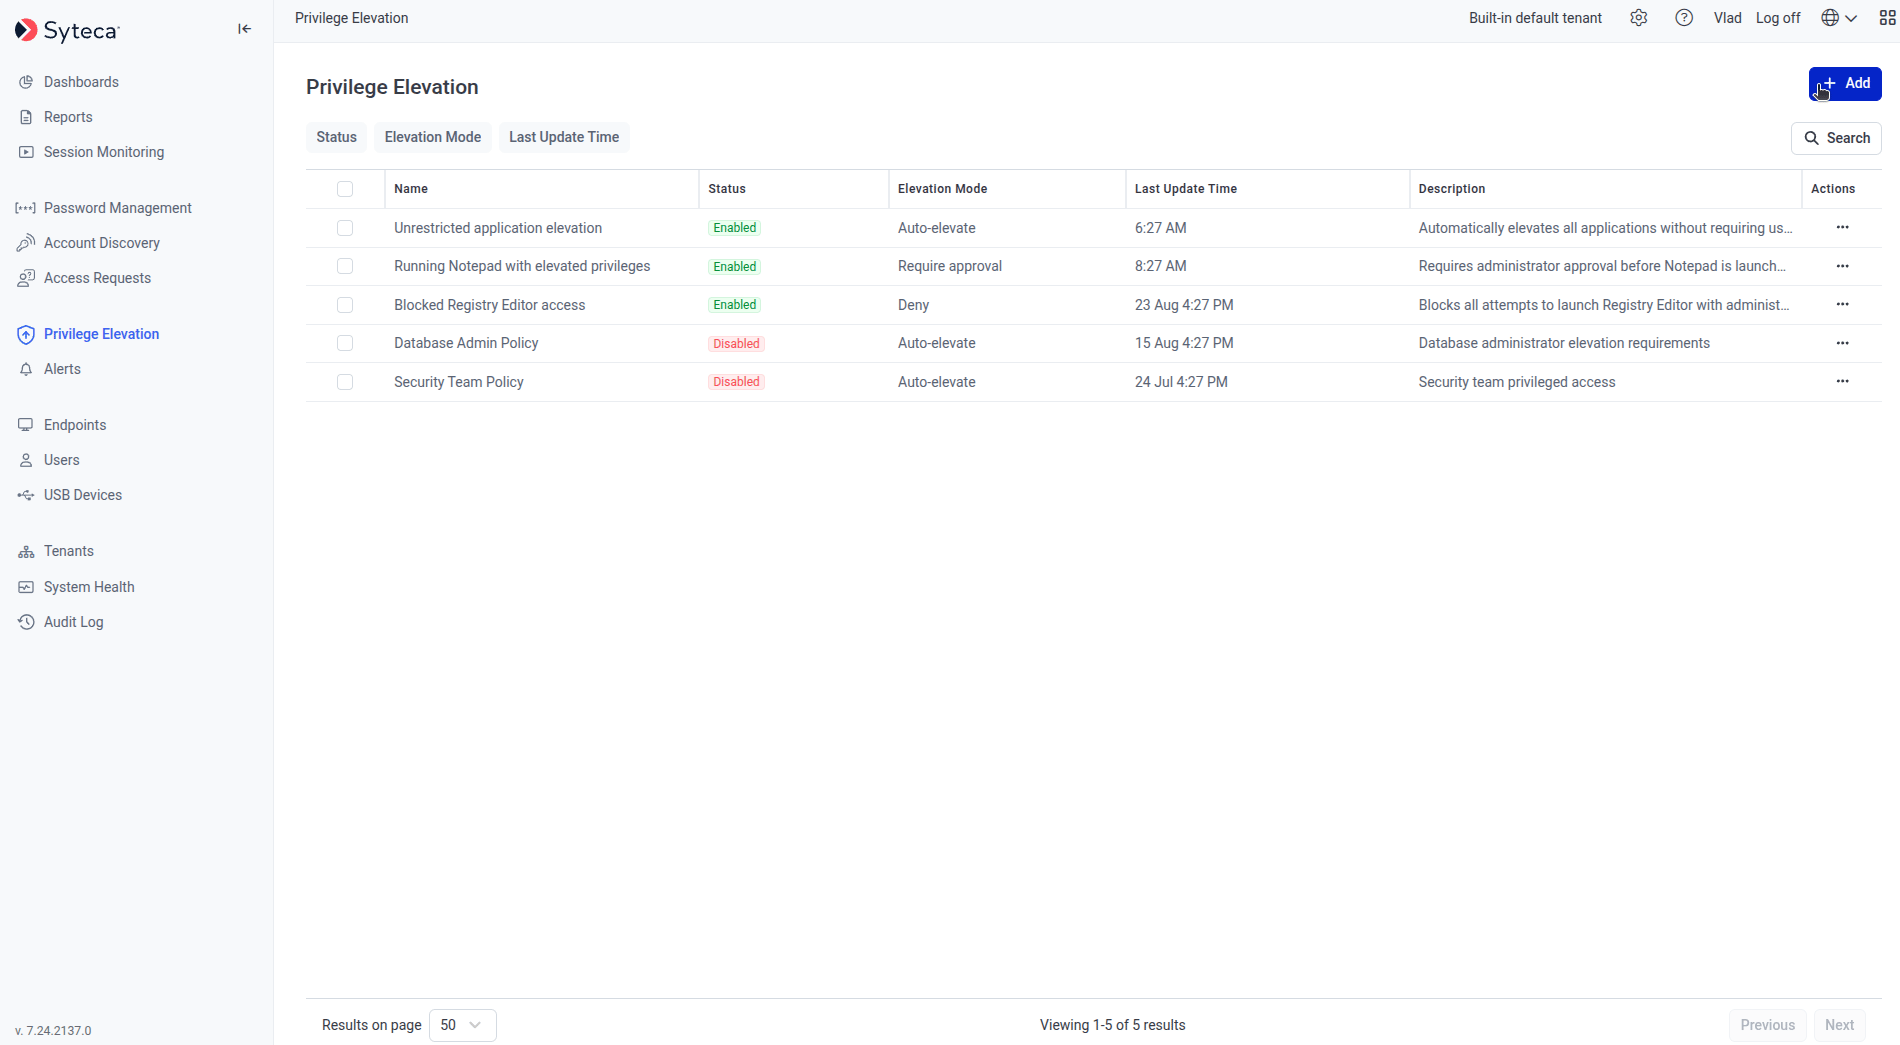Click the Session Monitoring sidebar icon
This screenshot has width=1900, height=1045.
[x=26, y=152]
